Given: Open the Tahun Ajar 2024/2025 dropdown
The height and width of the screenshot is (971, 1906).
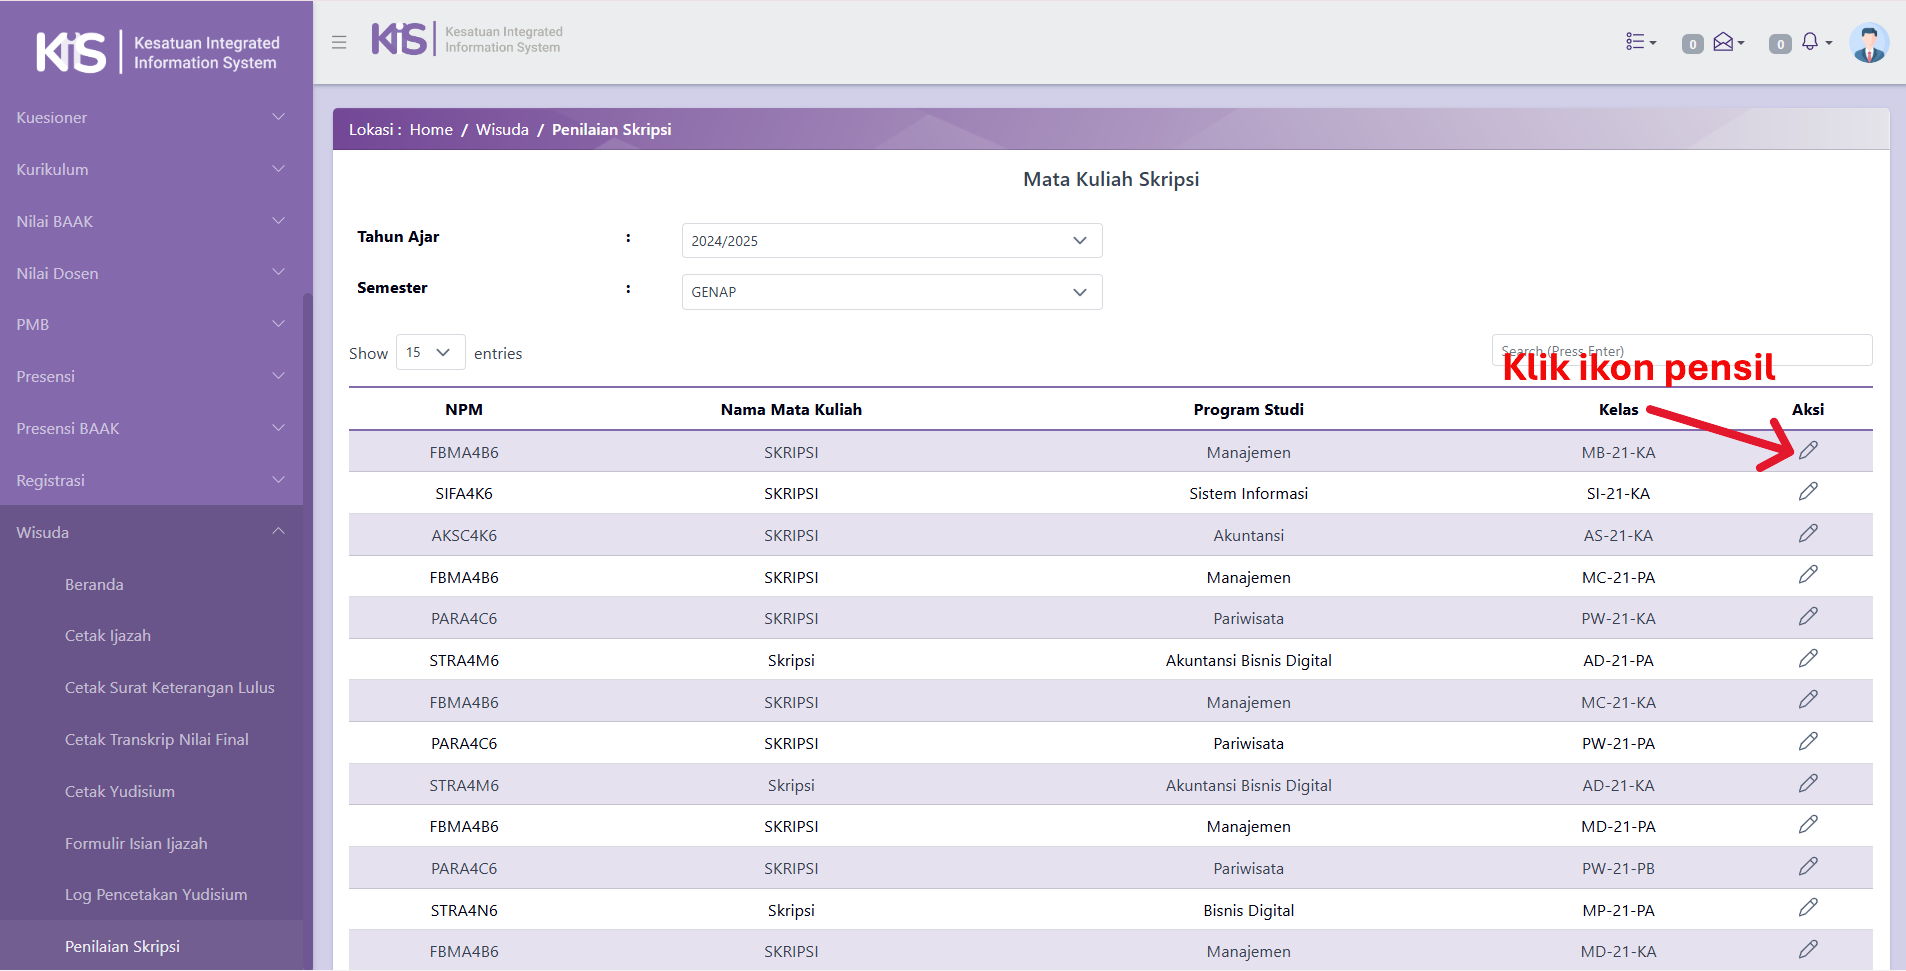Looking at the screenshot, I should 891,241.
